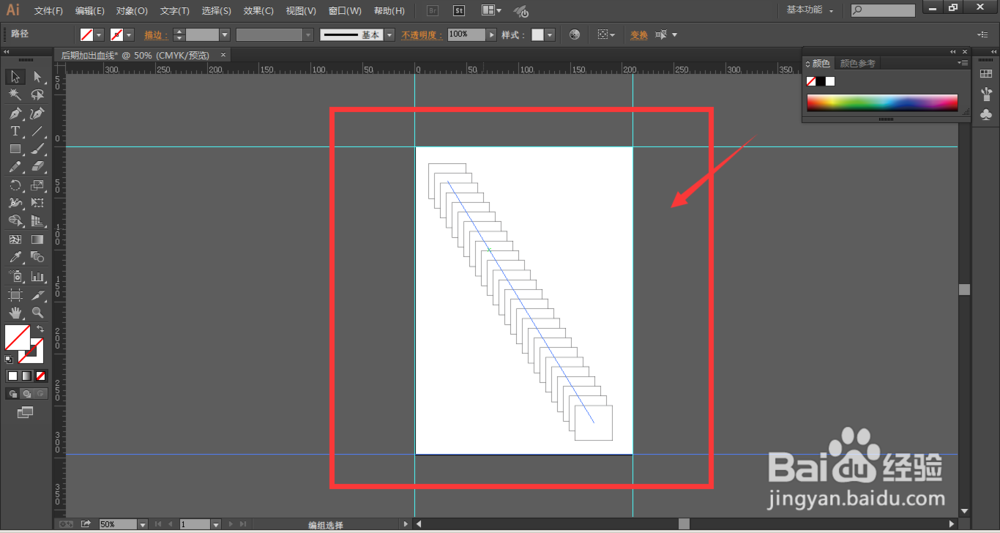Click the Bridge (Br) icon
Screen dimensions: 1000x533
click(432, 11)
